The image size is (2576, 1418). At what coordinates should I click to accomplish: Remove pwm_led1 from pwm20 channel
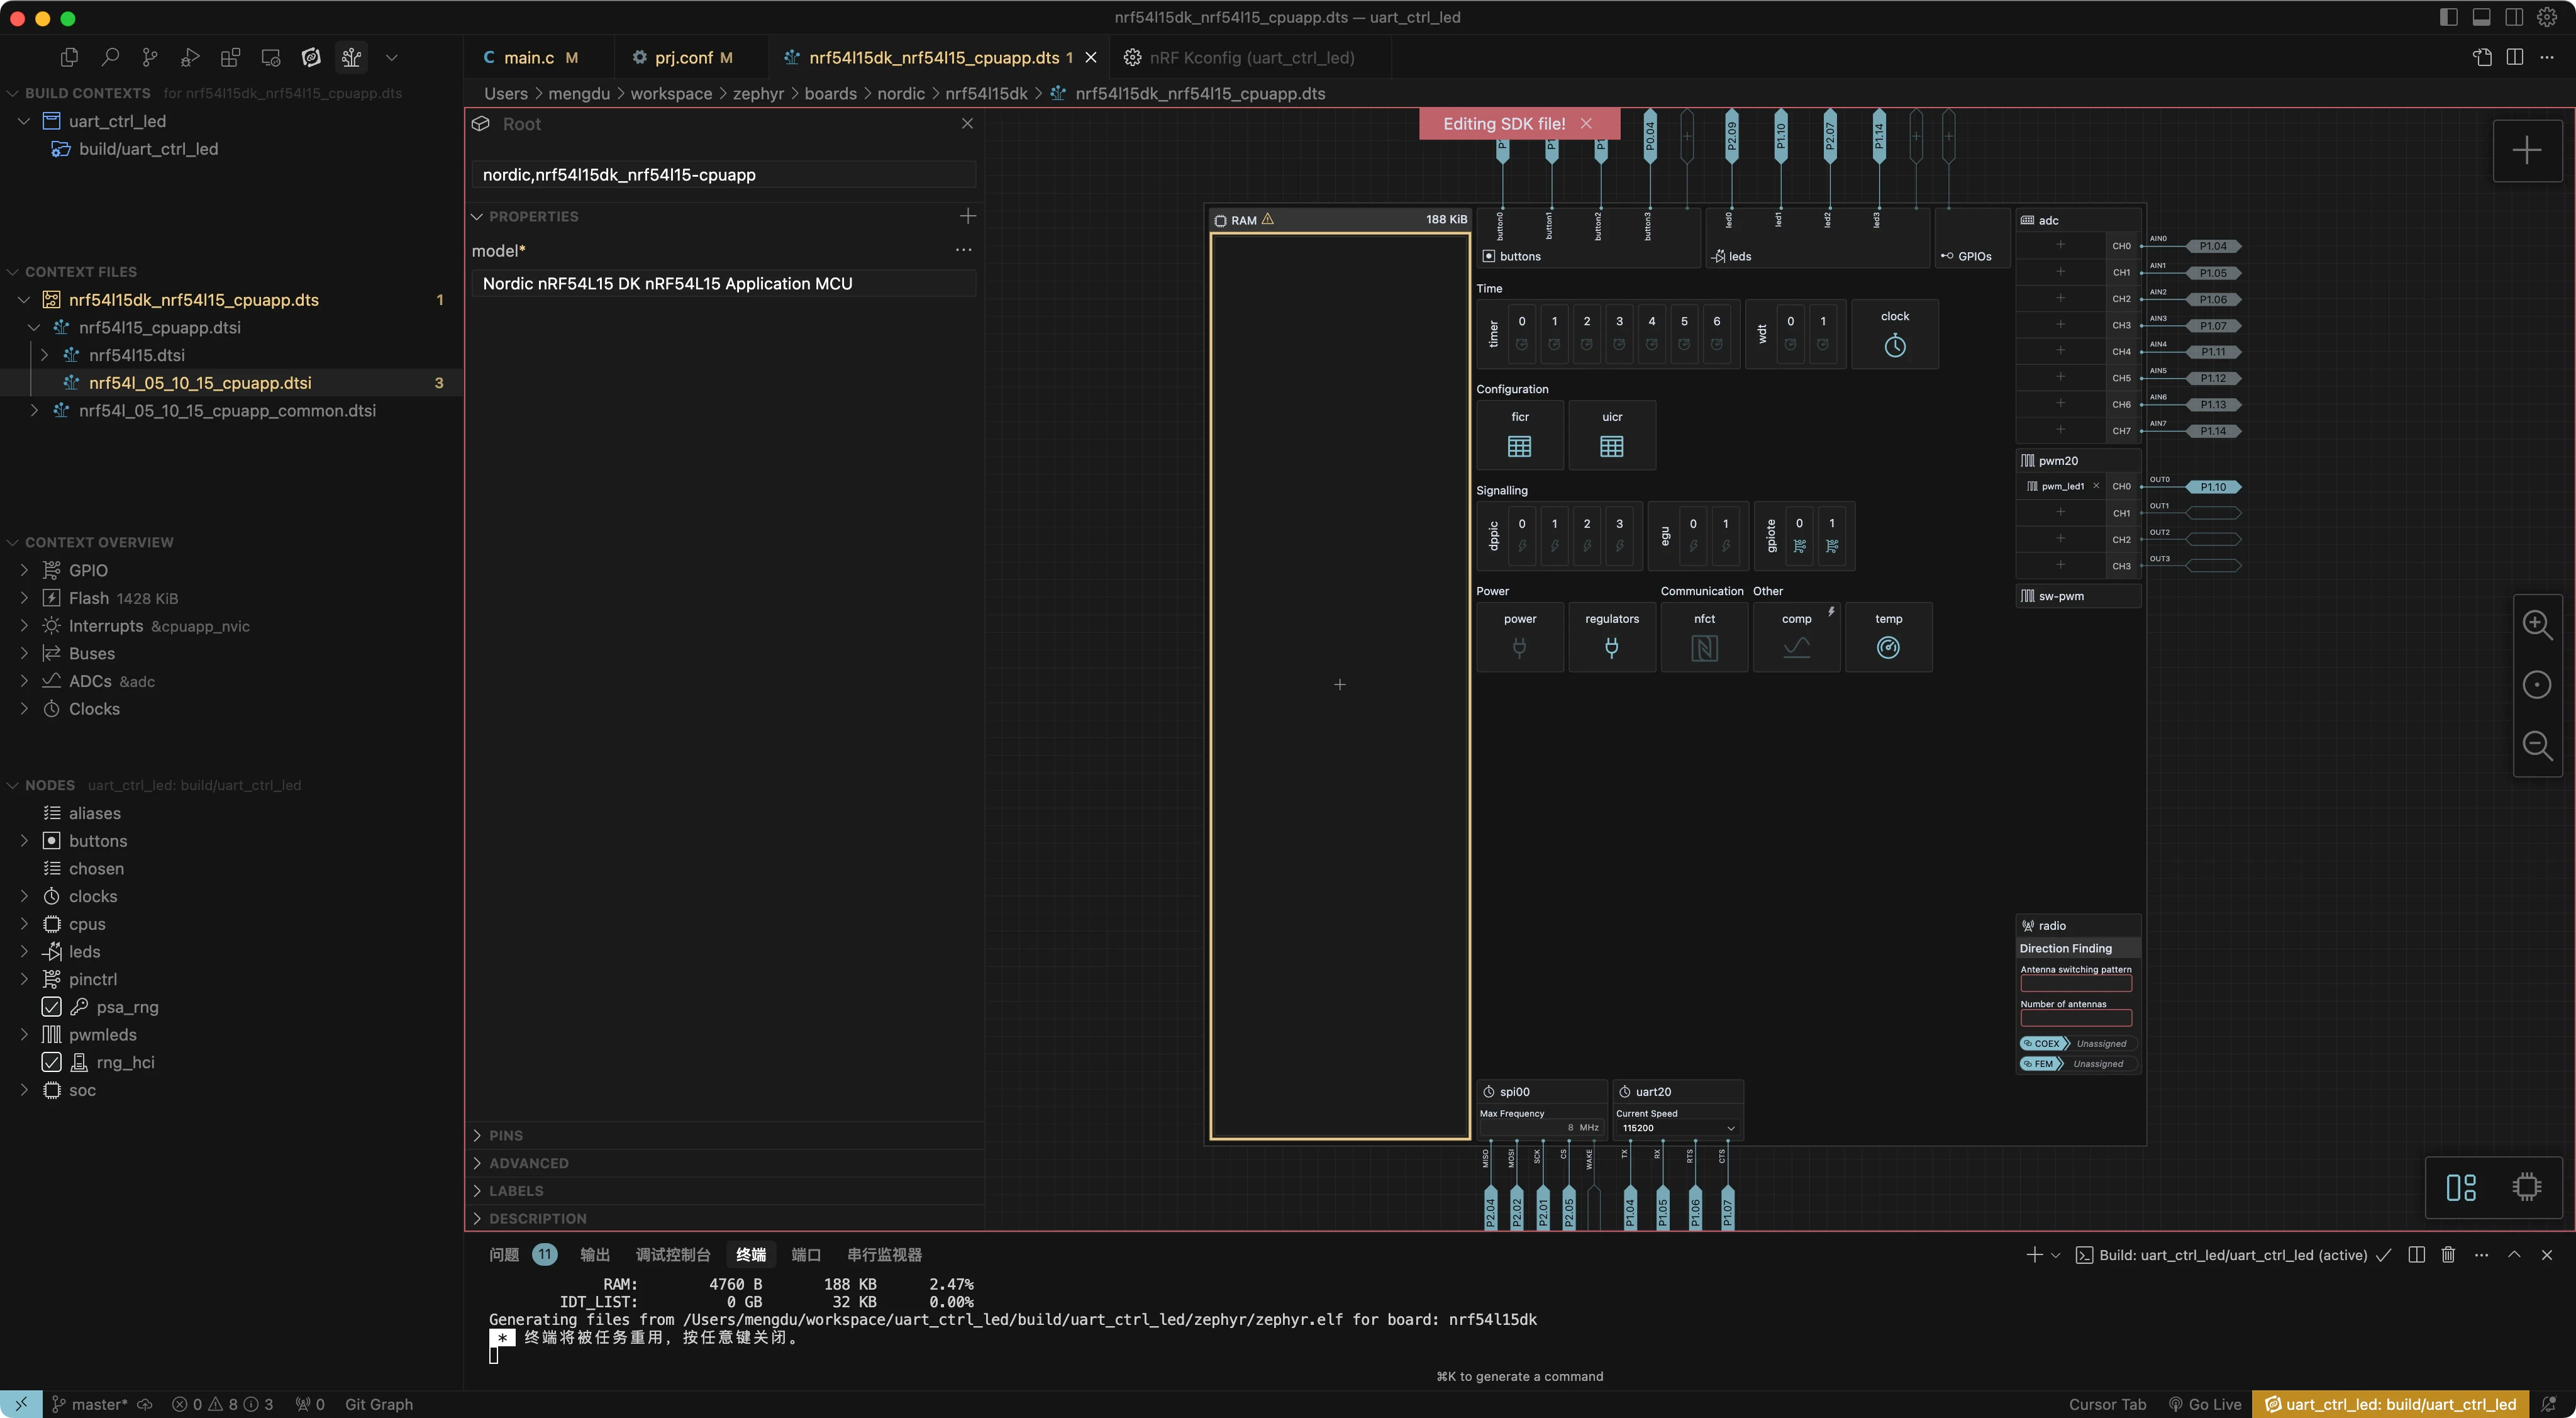2096,486
